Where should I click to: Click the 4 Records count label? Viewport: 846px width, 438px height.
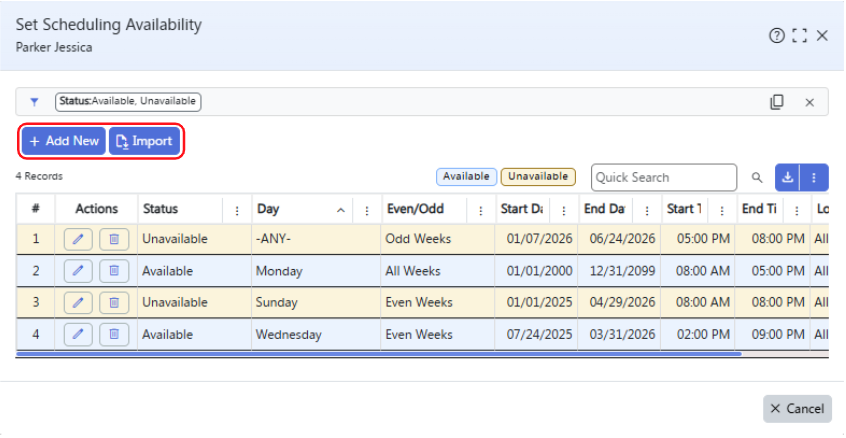pos(39,176)
